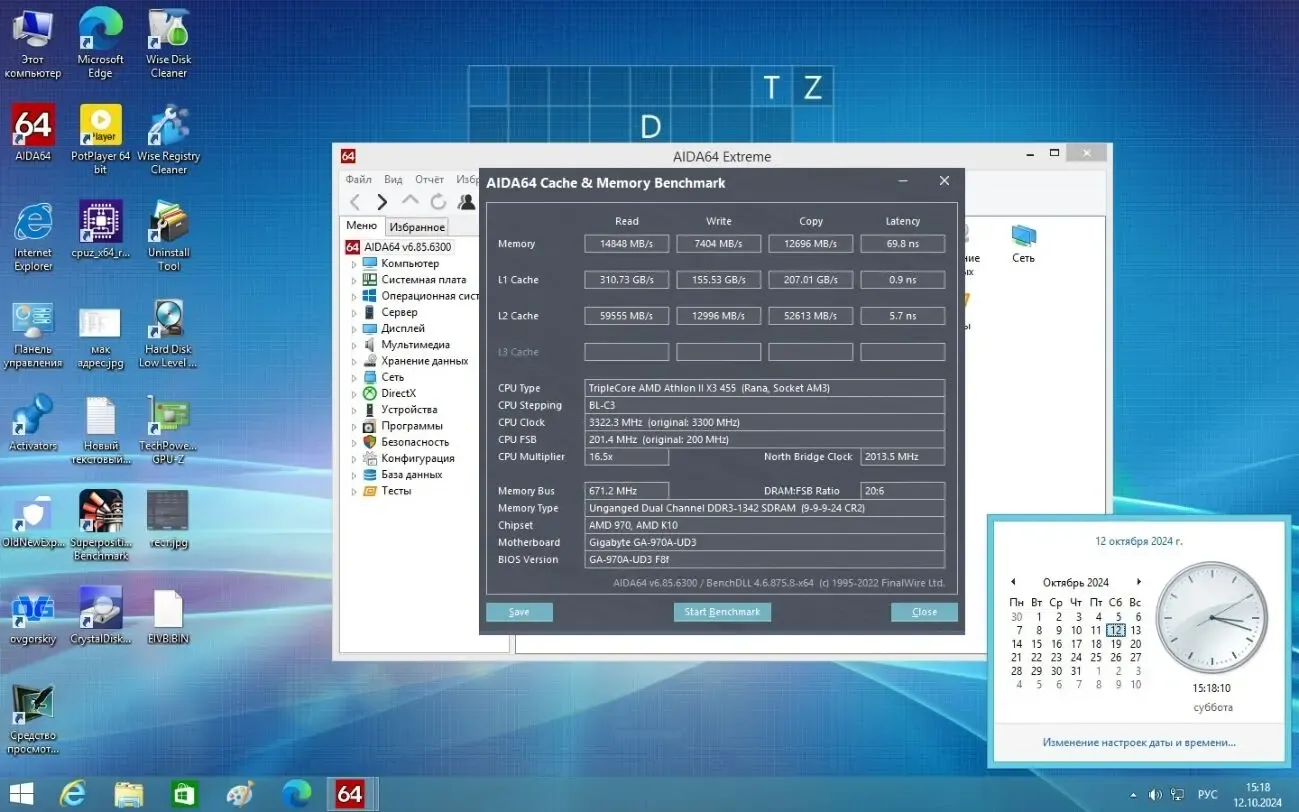
Task: Open the Файл menu
Action: click(358, 179)
